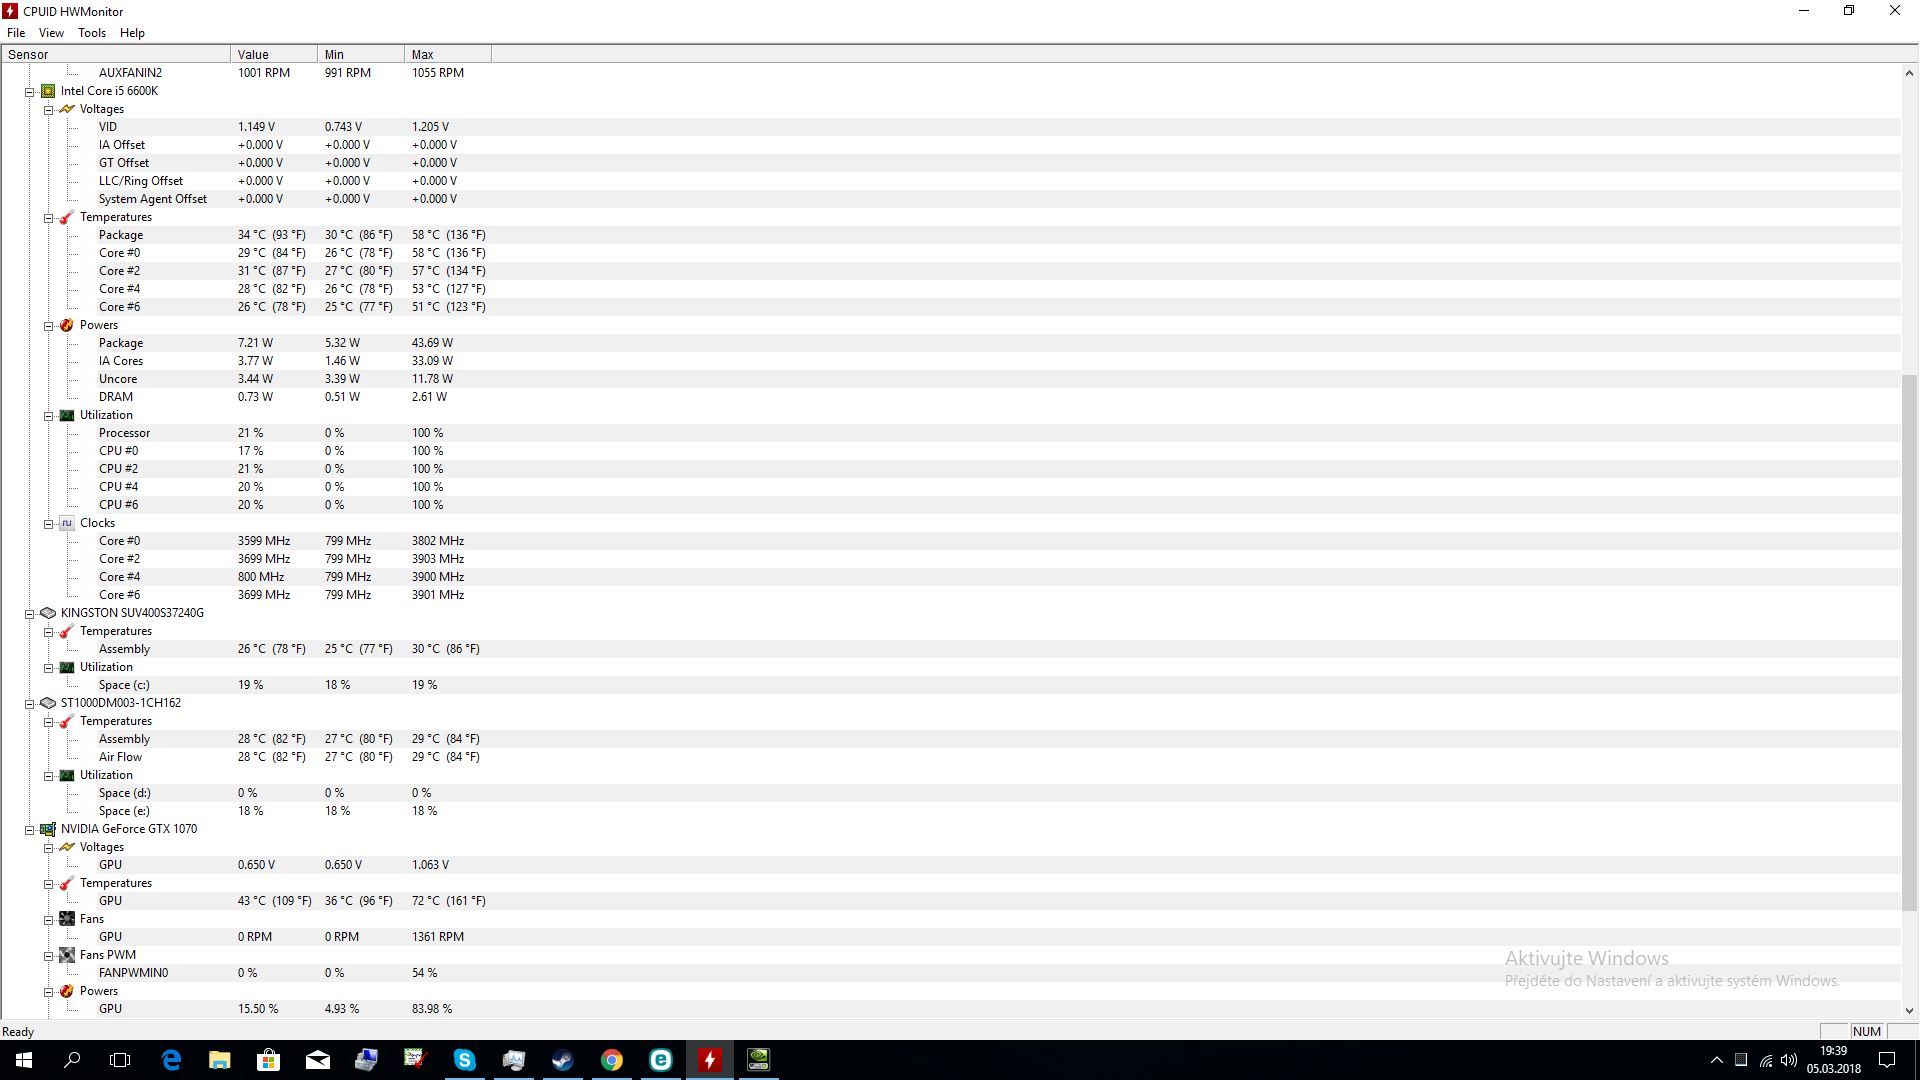Viewport: 1920px width, 1080px height.
Task: Click the CPU Powers flame icon
Action: pos(67,325)
